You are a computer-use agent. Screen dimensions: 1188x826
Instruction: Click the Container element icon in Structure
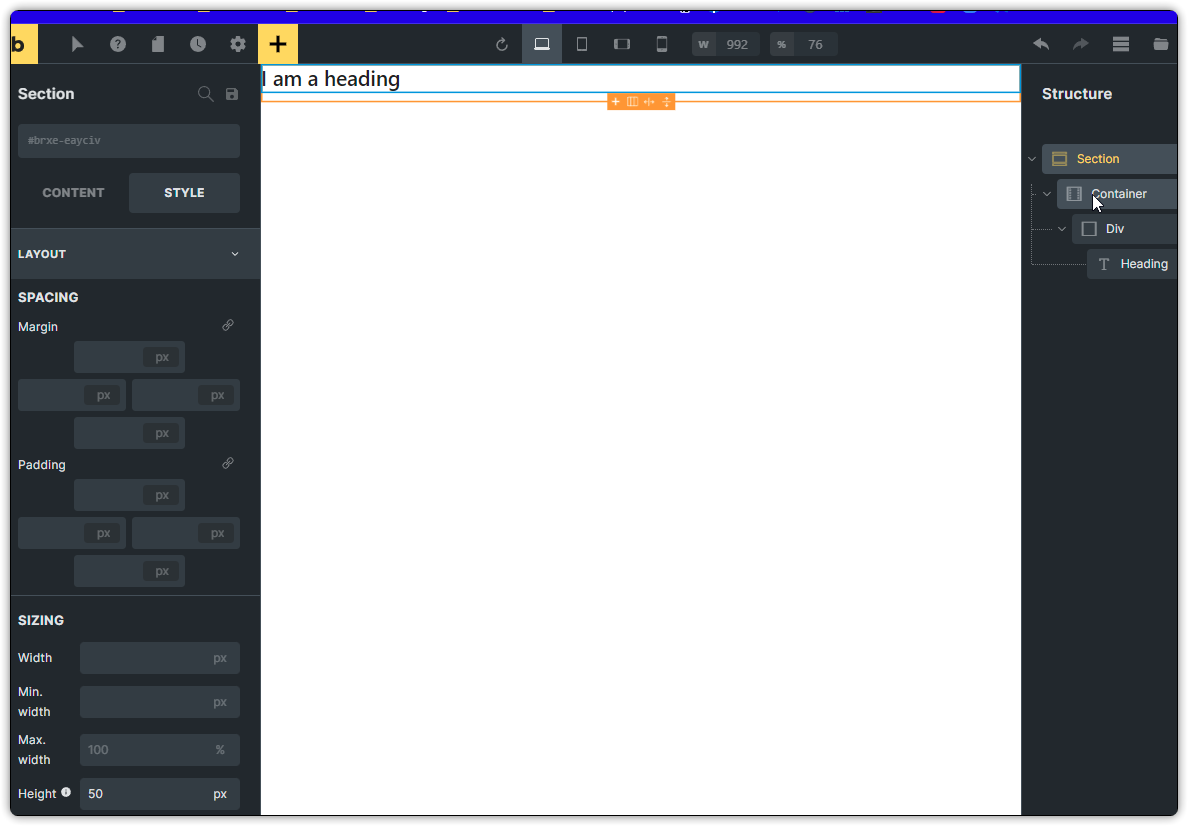[1074, 193]
